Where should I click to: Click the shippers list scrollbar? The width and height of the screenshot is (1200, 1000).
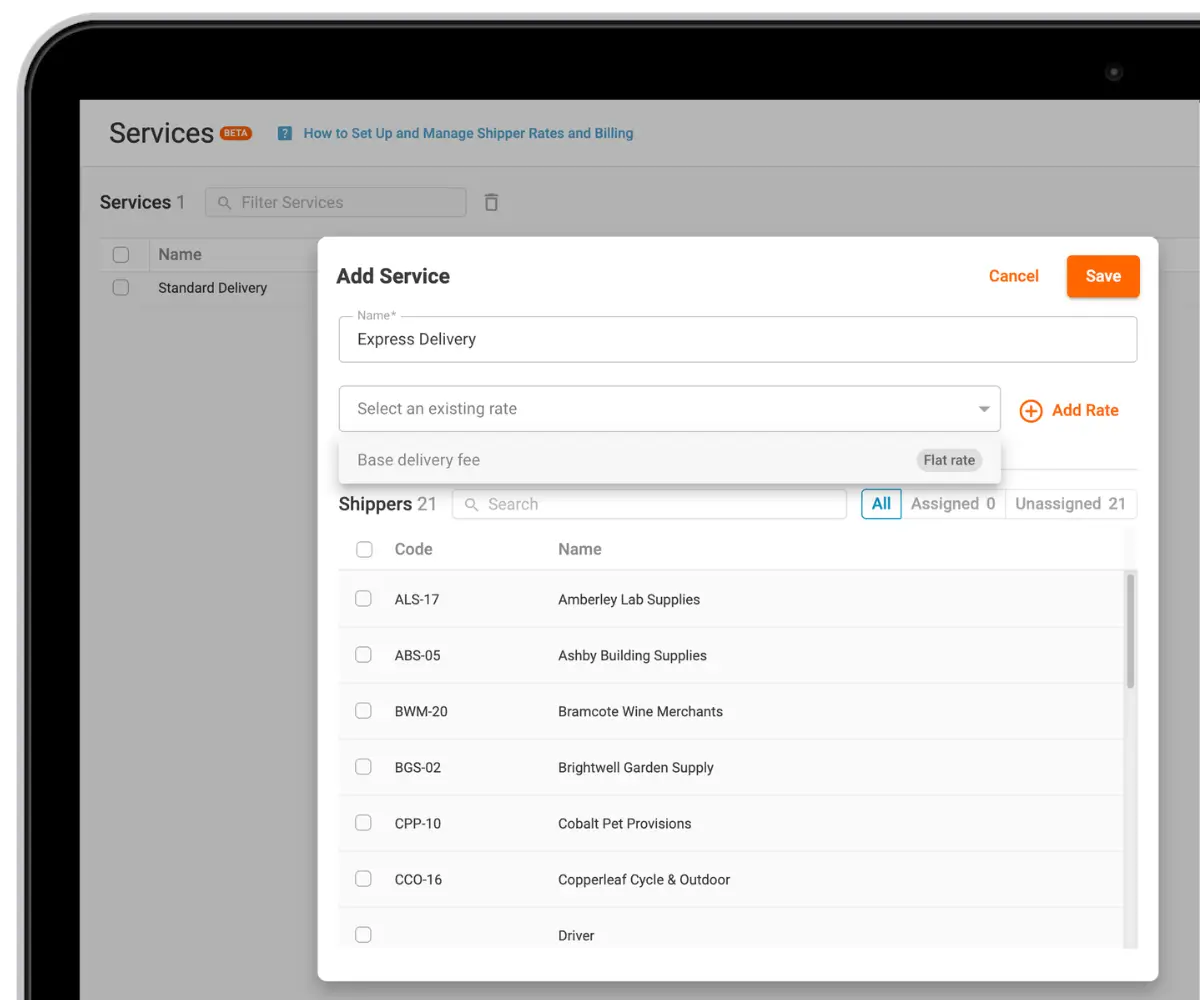click(1131, 630)
